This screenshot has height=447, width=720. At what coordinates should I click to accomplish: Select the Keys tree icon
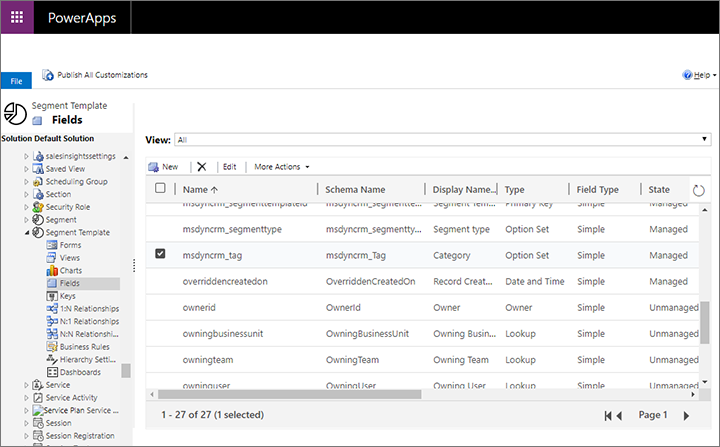(52, 296)
